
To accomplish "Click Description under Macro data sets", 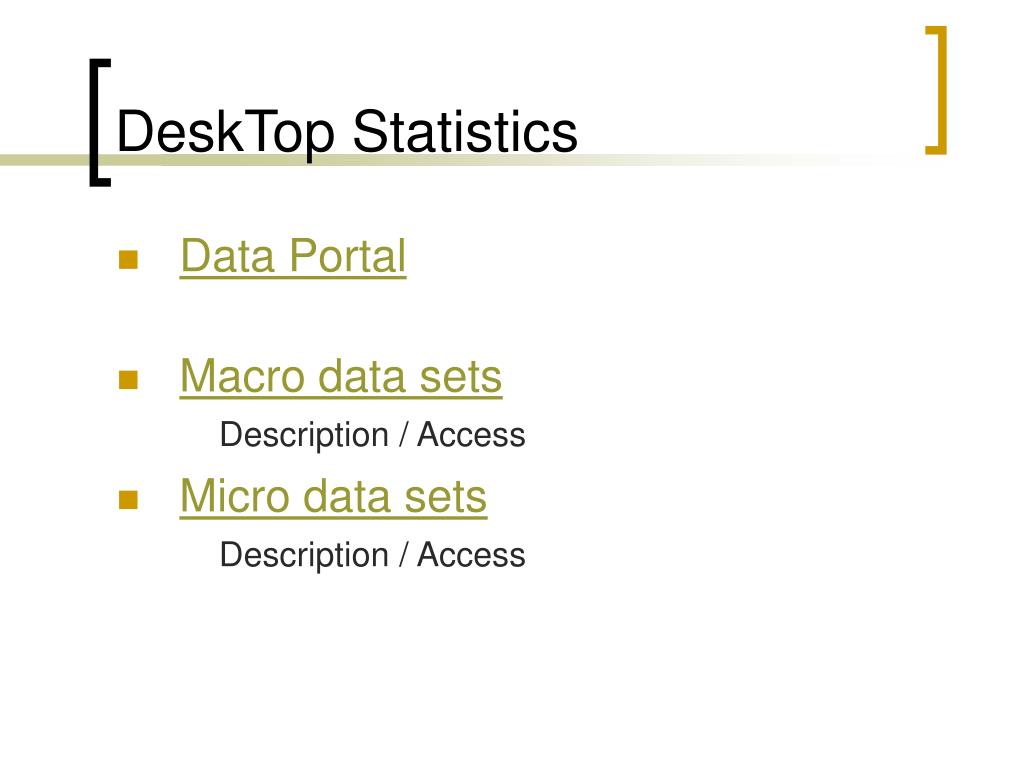I will point(304,436).
